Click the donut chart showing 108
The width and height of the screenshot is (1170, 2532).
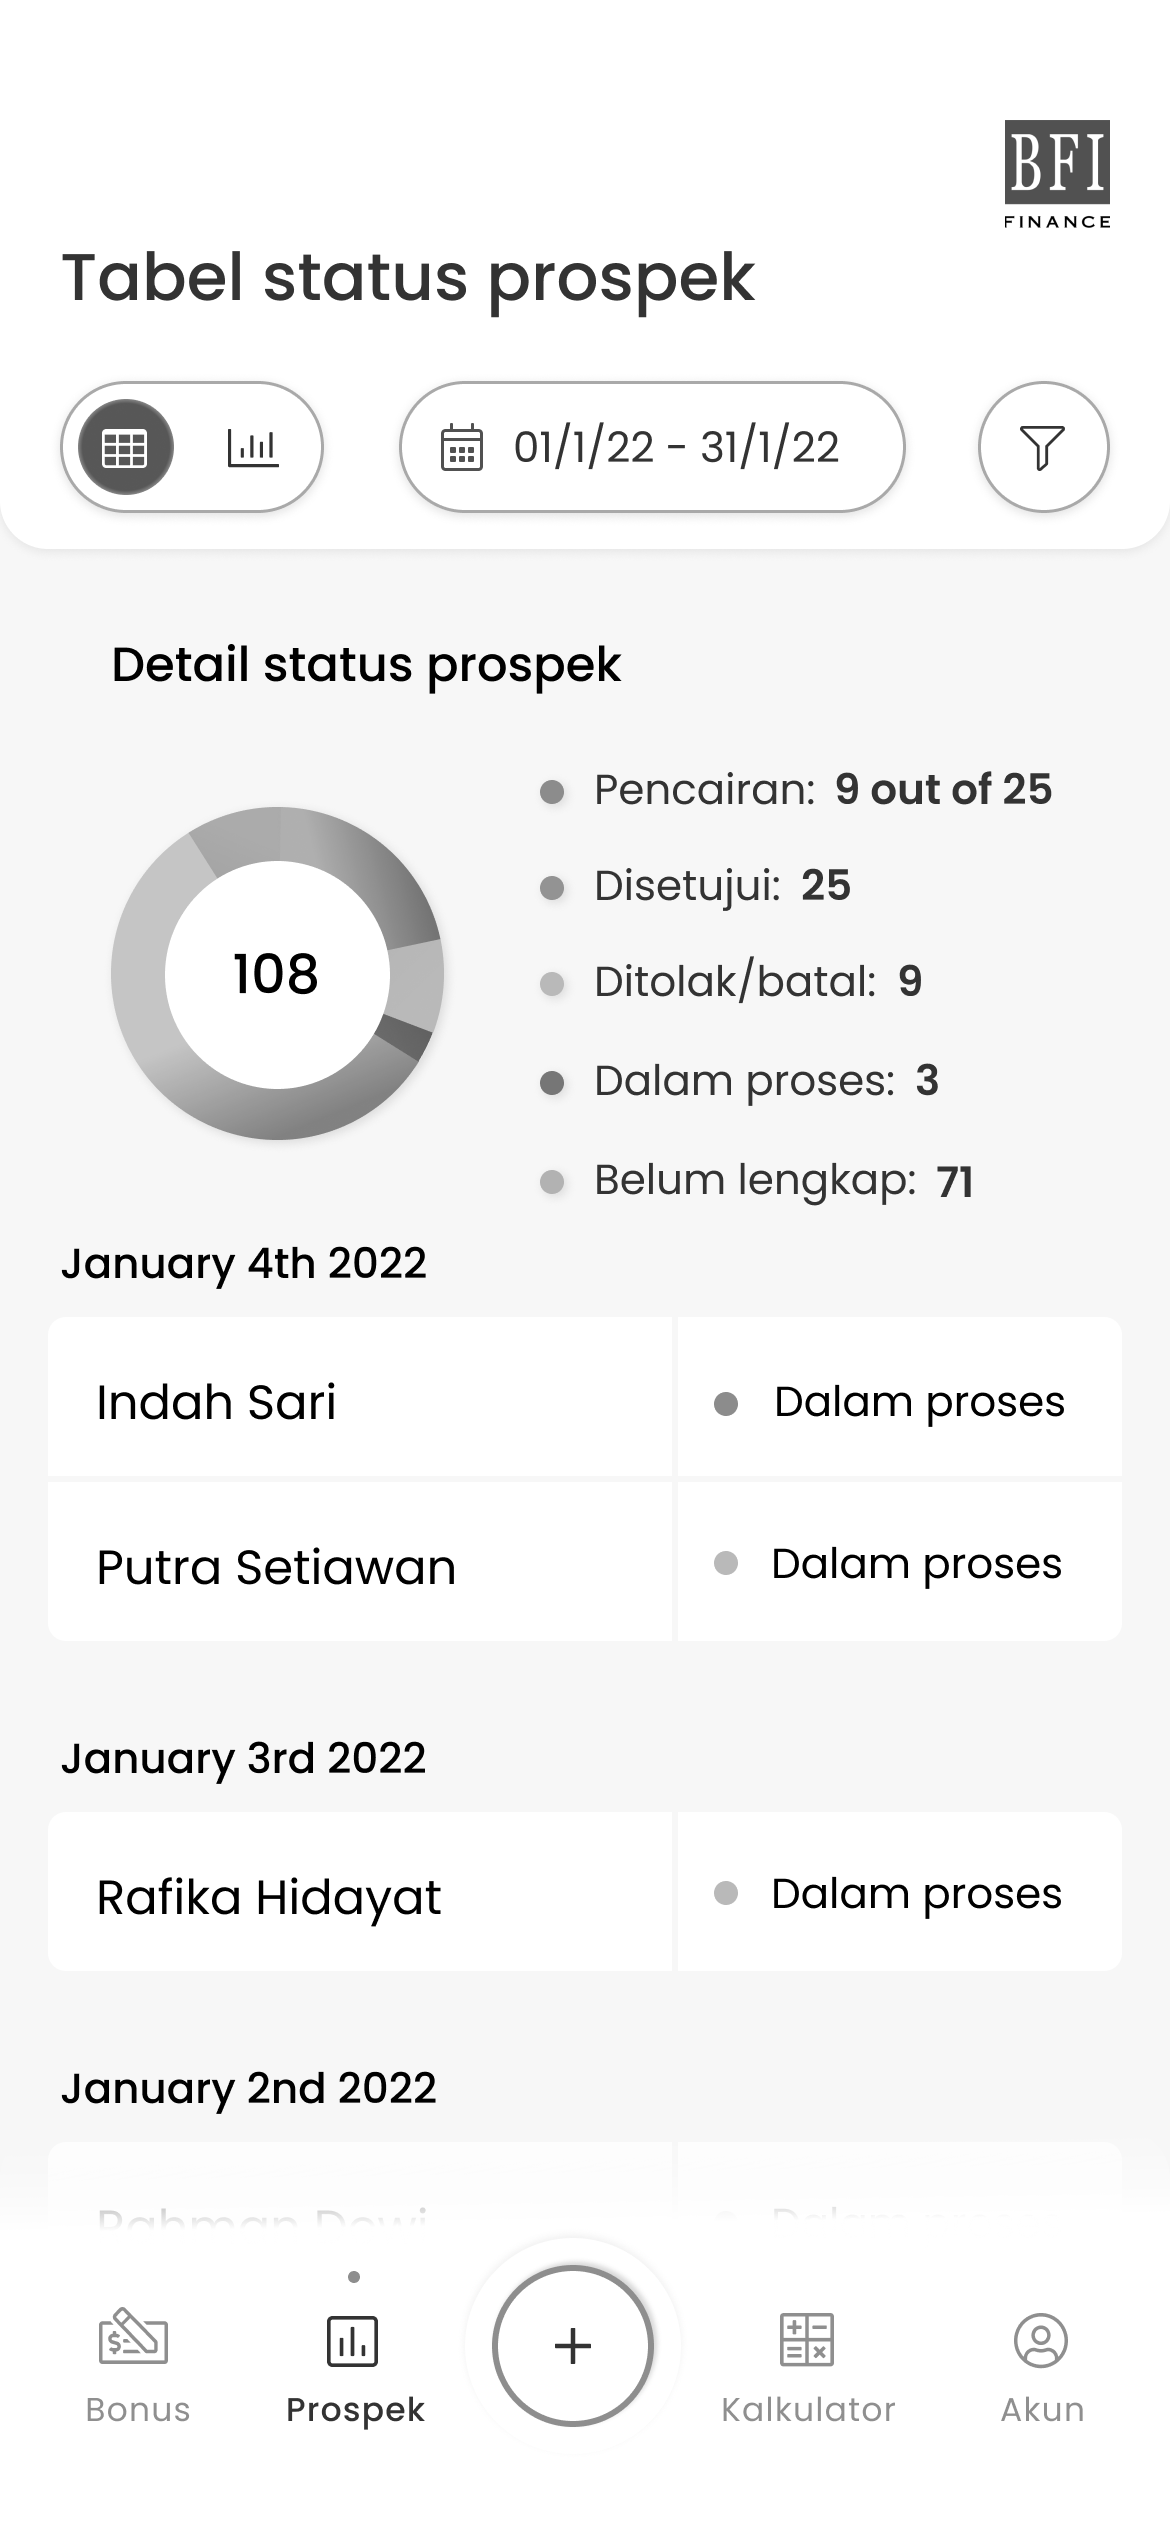click(x=277, y=973)
